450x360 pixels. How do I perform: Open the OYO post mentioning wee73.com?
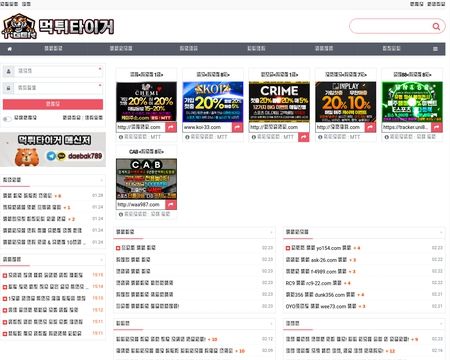[x=321, y=306]
